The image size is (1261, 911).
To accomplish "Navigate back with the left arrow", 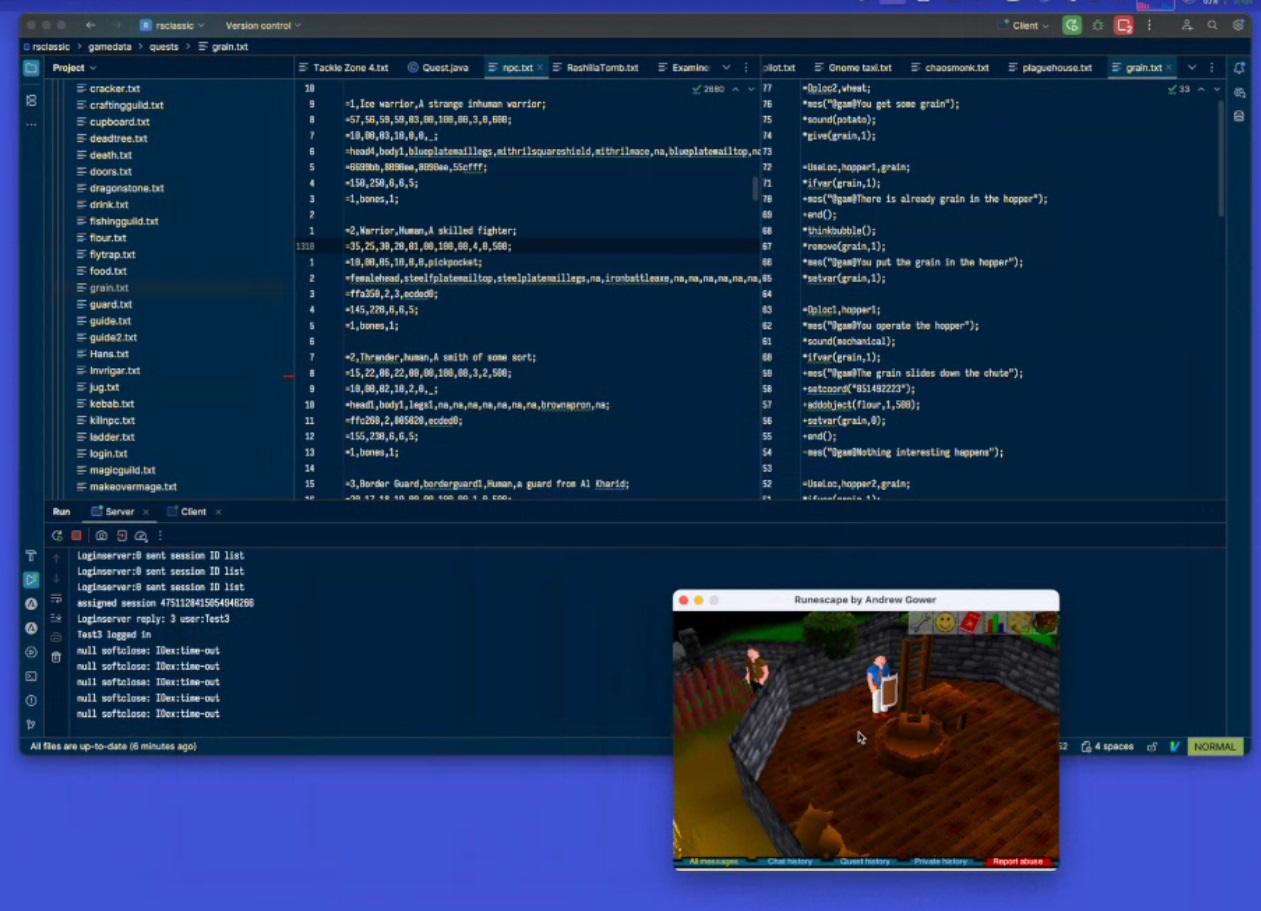I will coord(91,25).
